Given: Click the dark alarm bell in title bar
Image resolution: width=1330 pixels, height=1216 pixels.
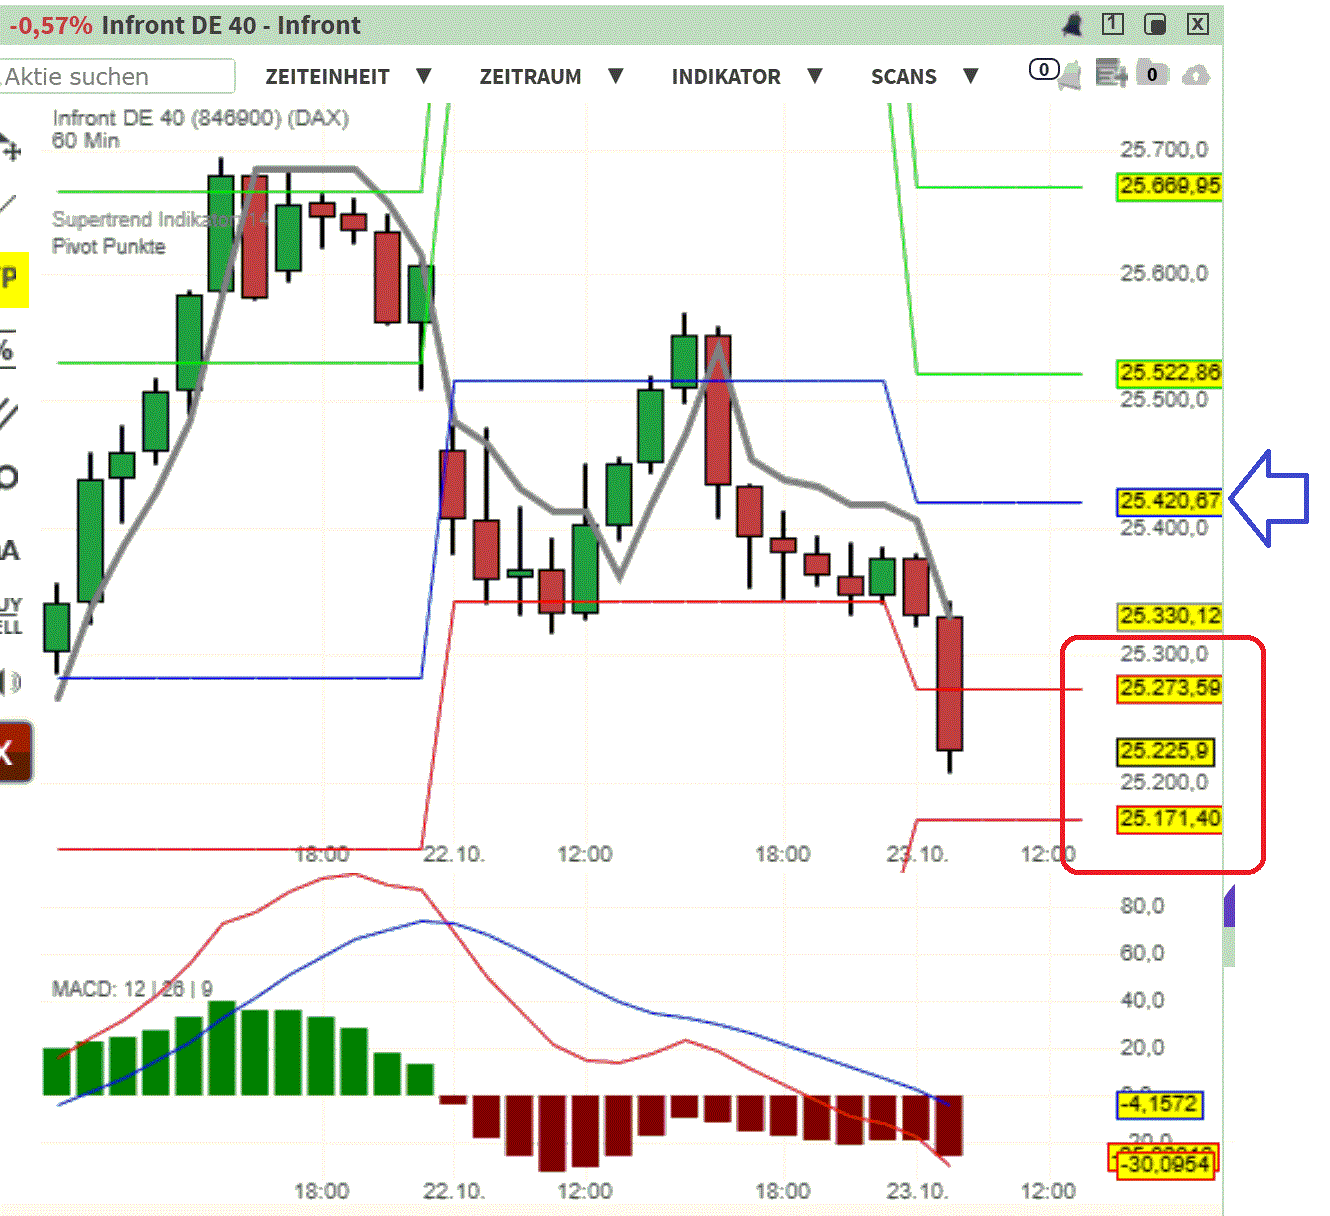Looking at the screenshot, I should coord(1073,25).
